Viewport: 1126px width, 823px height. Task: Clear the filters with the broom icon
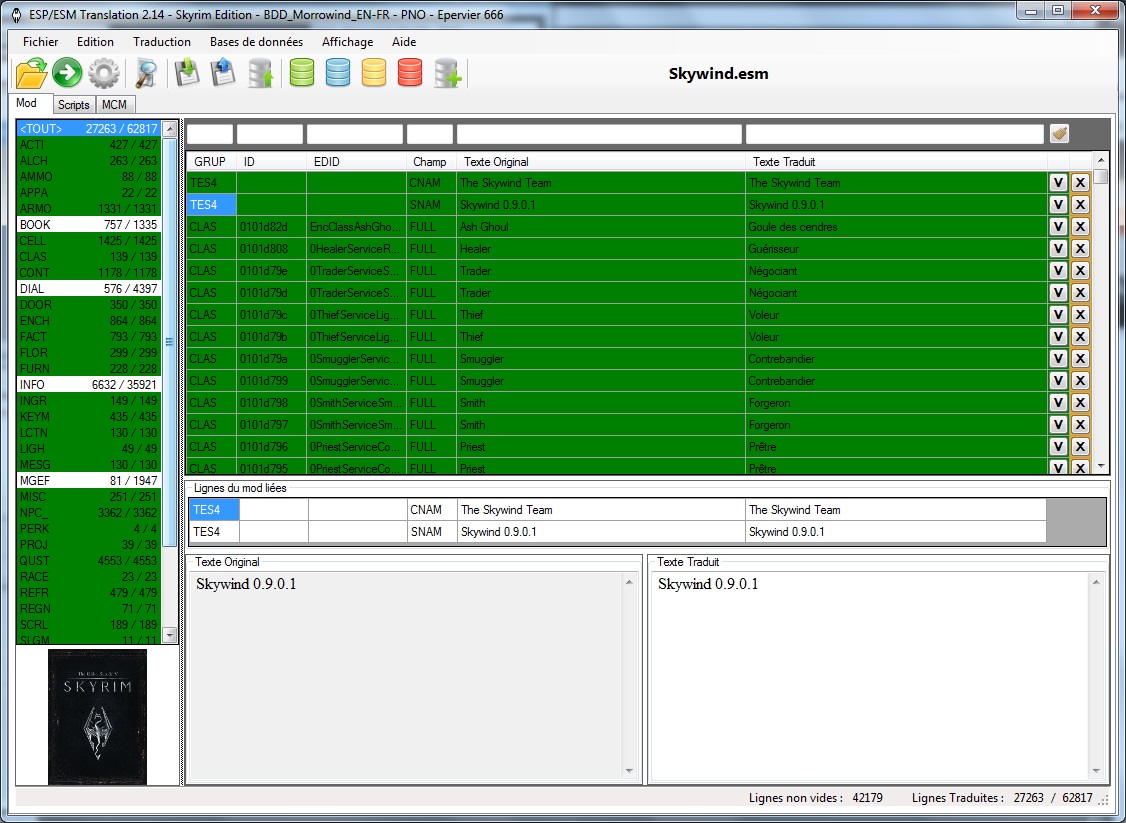point(1059,134)
